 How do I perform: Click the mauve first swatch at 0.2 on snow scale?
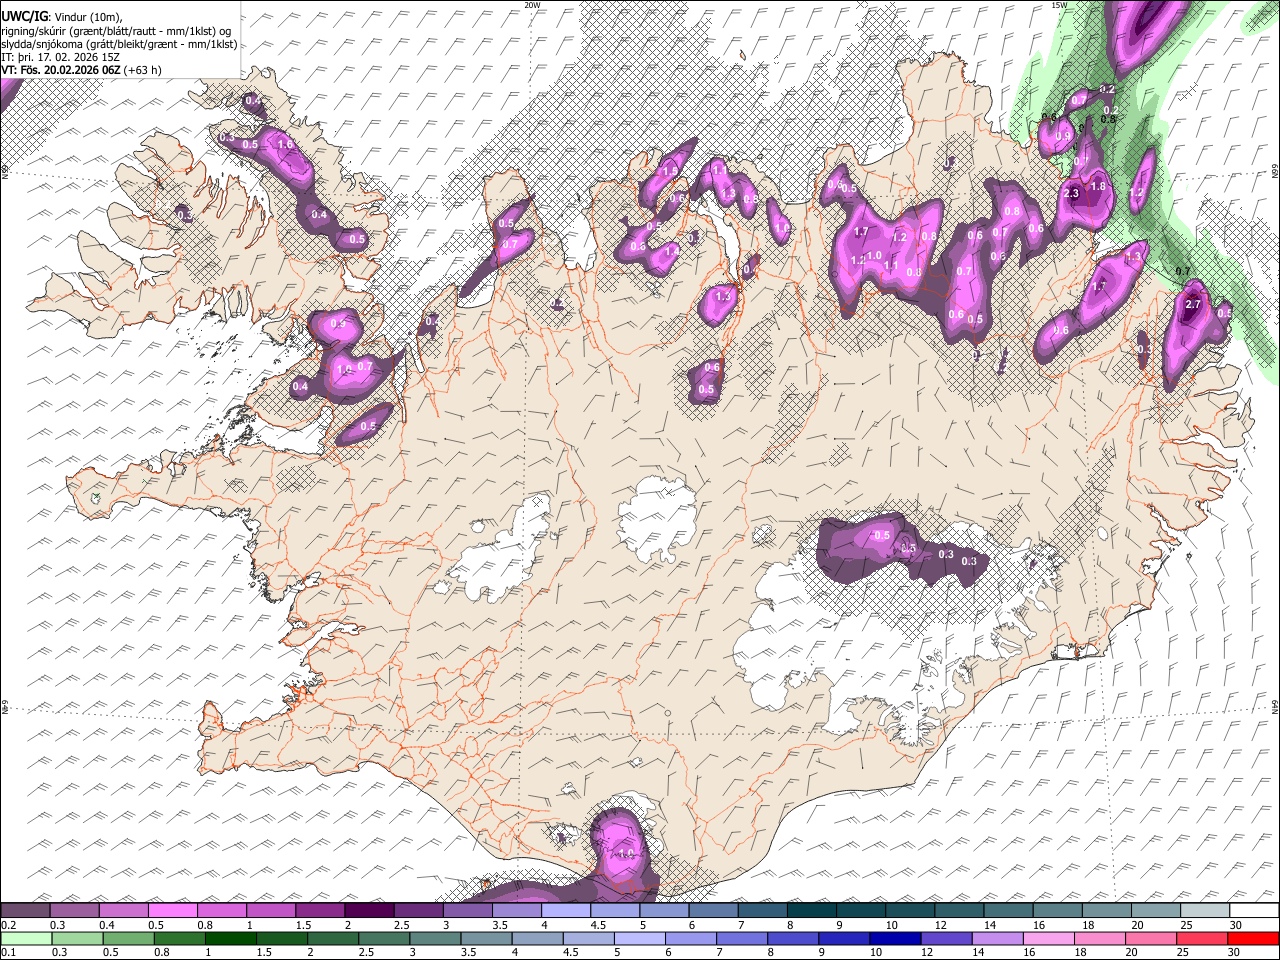25,910
